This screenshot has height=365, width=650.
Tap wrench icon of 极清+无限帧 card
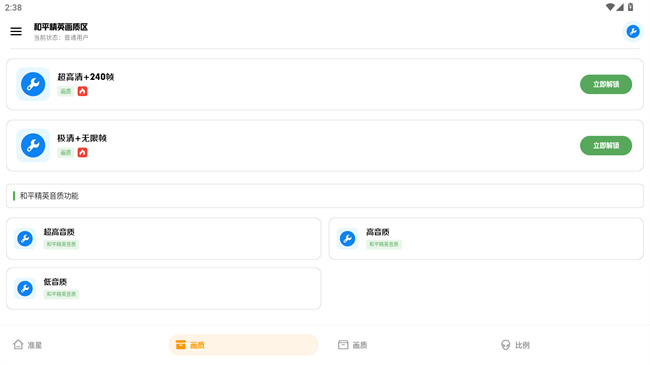tap(33, 146)
